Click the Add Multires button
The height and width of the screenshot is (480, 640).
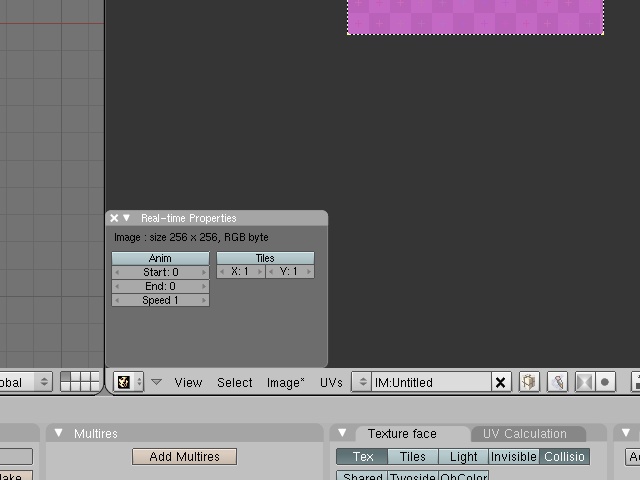pyautogui.click(x=184, y=456)
